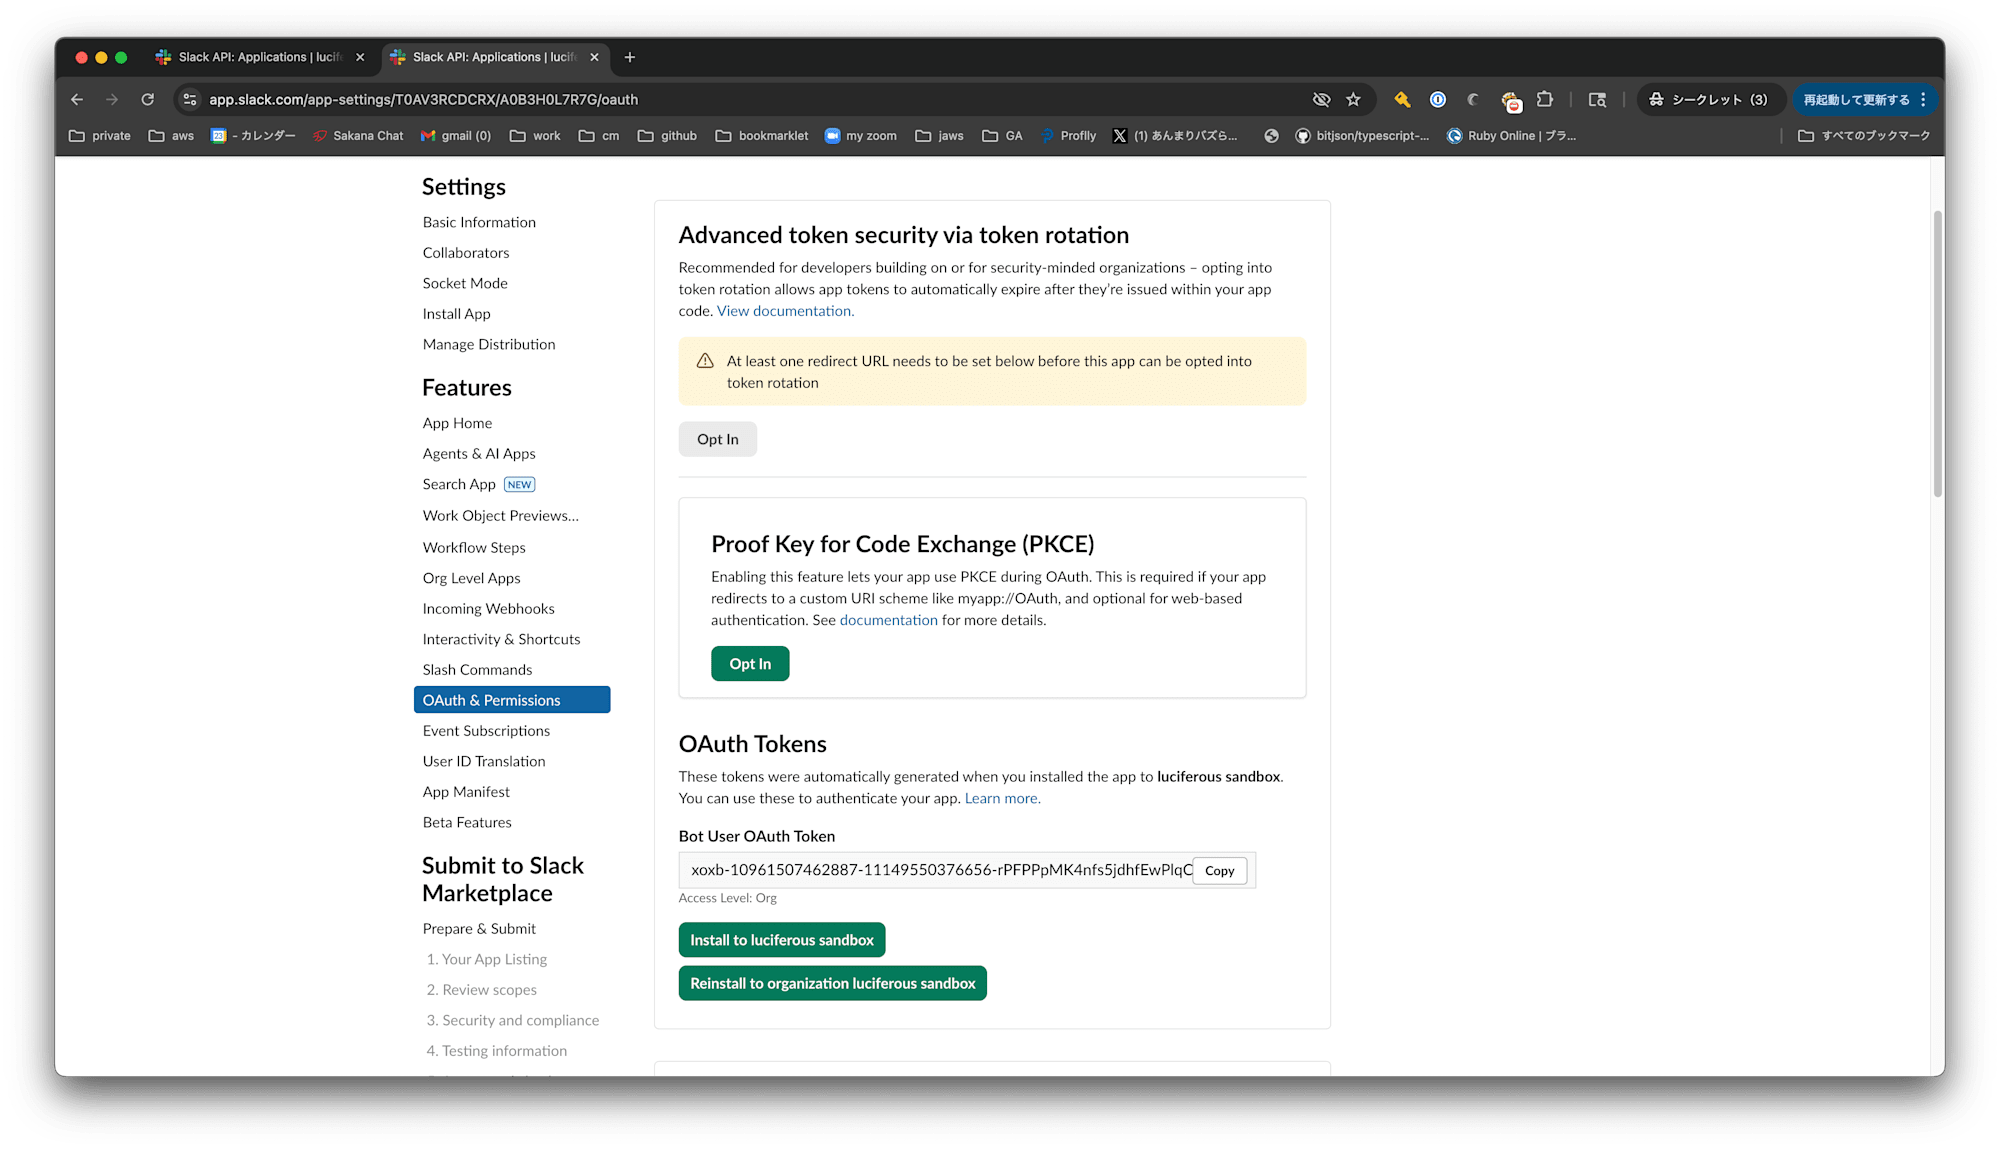Open site information icon in address bar

(190, 99)
